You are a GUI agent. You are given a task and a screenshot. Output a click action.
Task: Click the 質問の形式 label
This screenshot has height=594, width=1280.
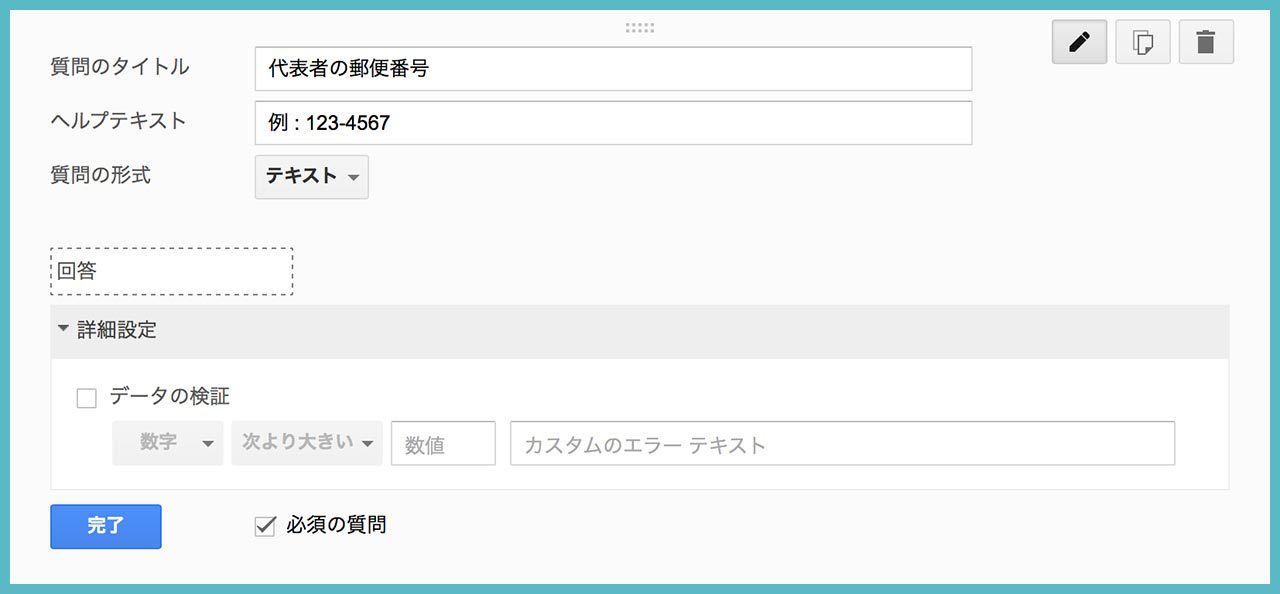(101, 175)
